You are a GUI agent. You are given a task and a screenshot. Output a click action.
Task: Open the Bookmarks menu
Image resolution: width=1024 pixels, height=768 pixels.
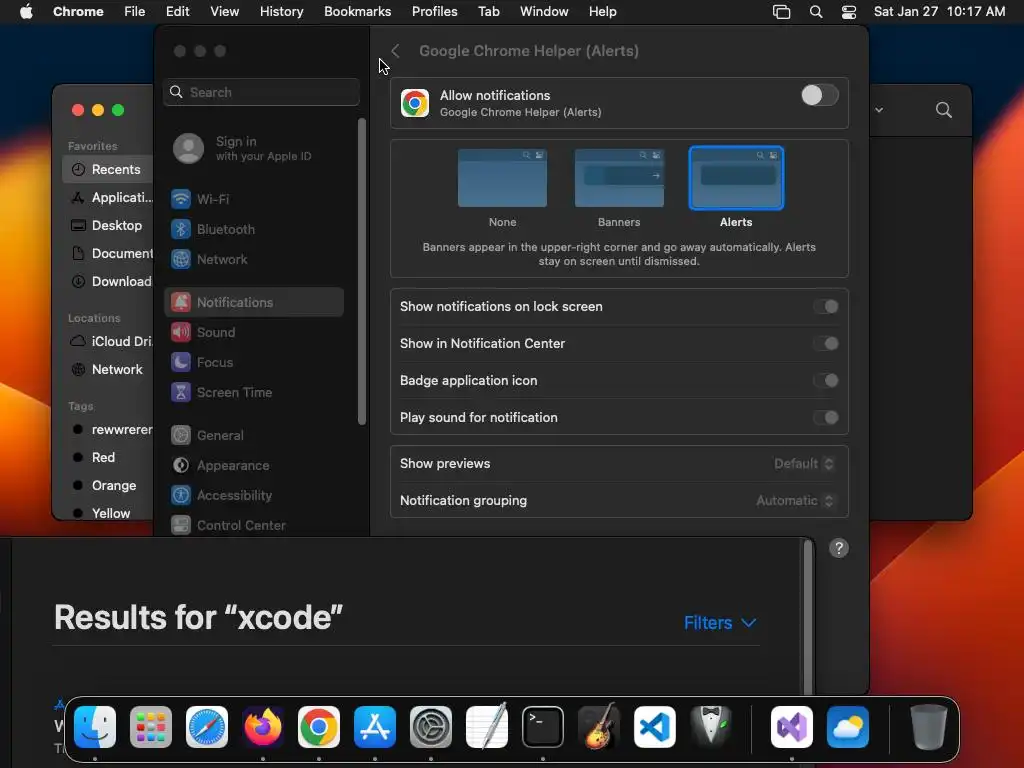(x=357, y=12)
